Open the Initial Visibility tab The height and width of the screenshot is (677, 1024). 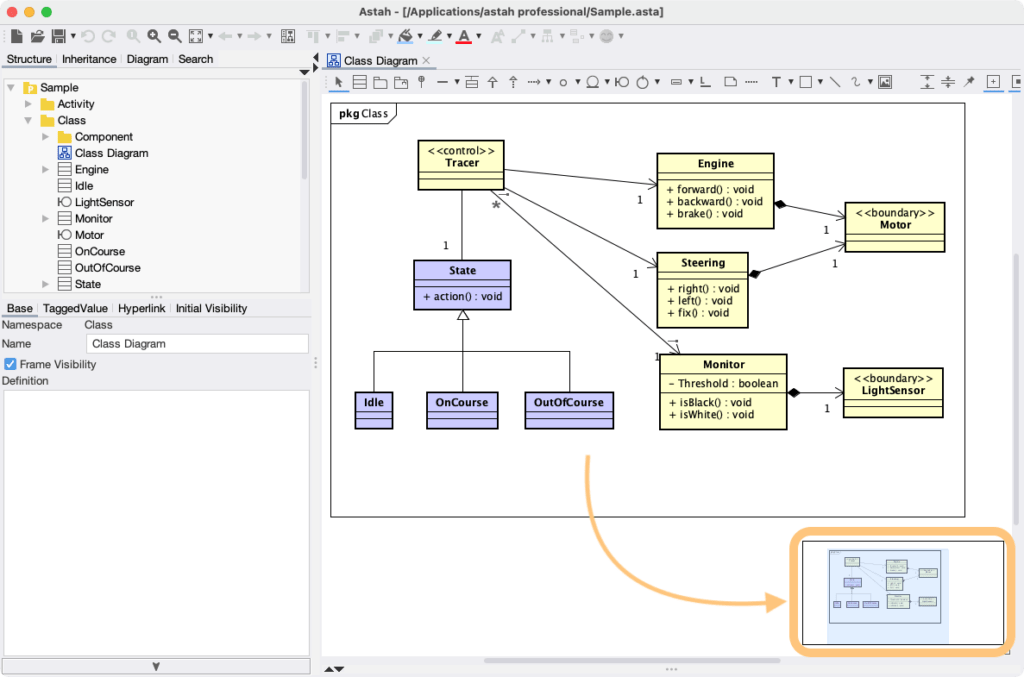coord(211,308)
